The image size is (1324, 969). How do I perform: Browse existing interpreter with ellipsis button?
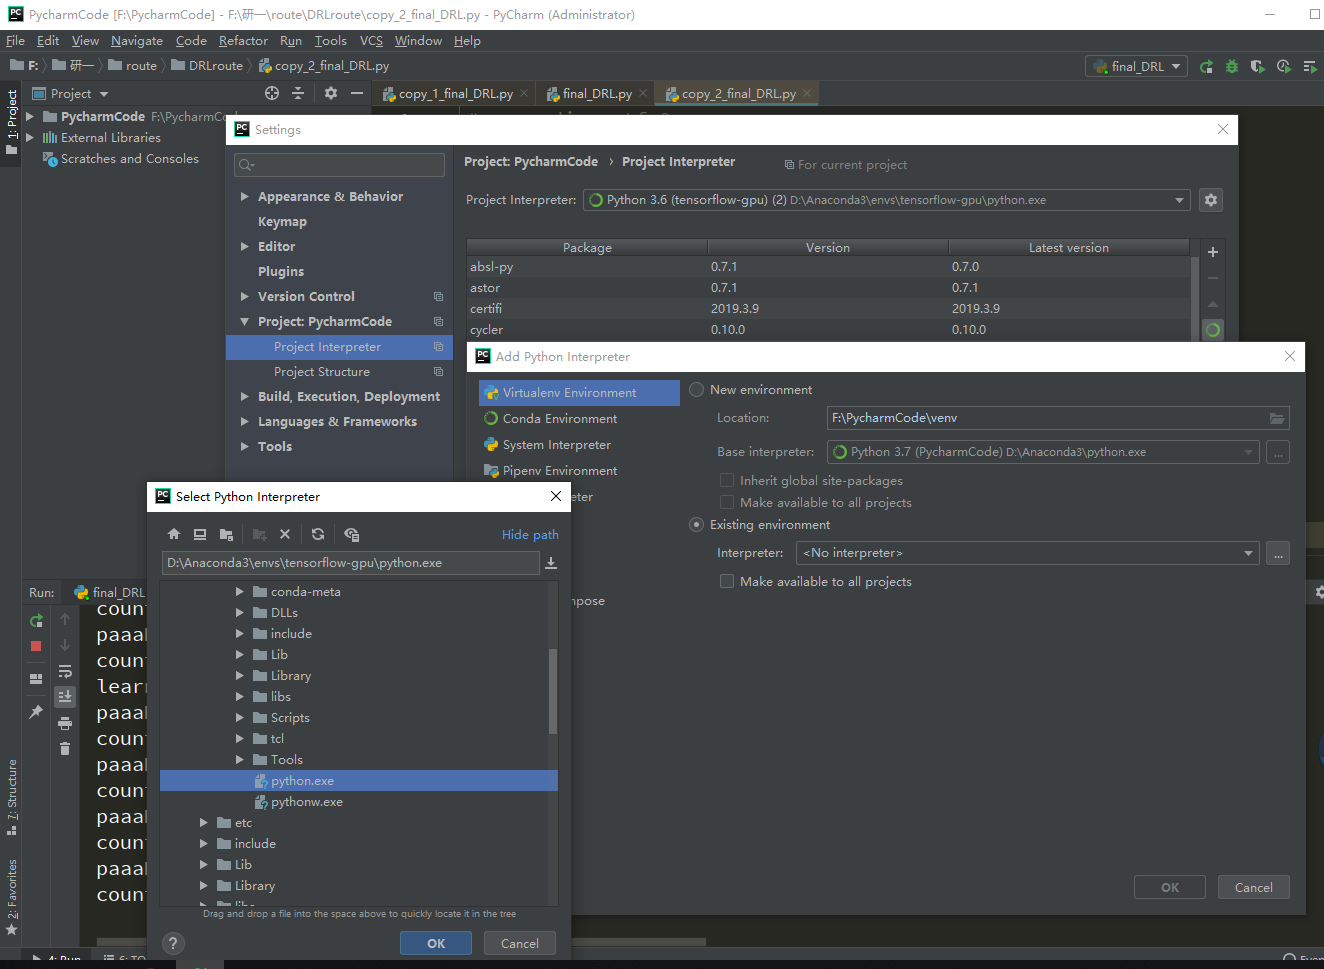point(1278,553)
